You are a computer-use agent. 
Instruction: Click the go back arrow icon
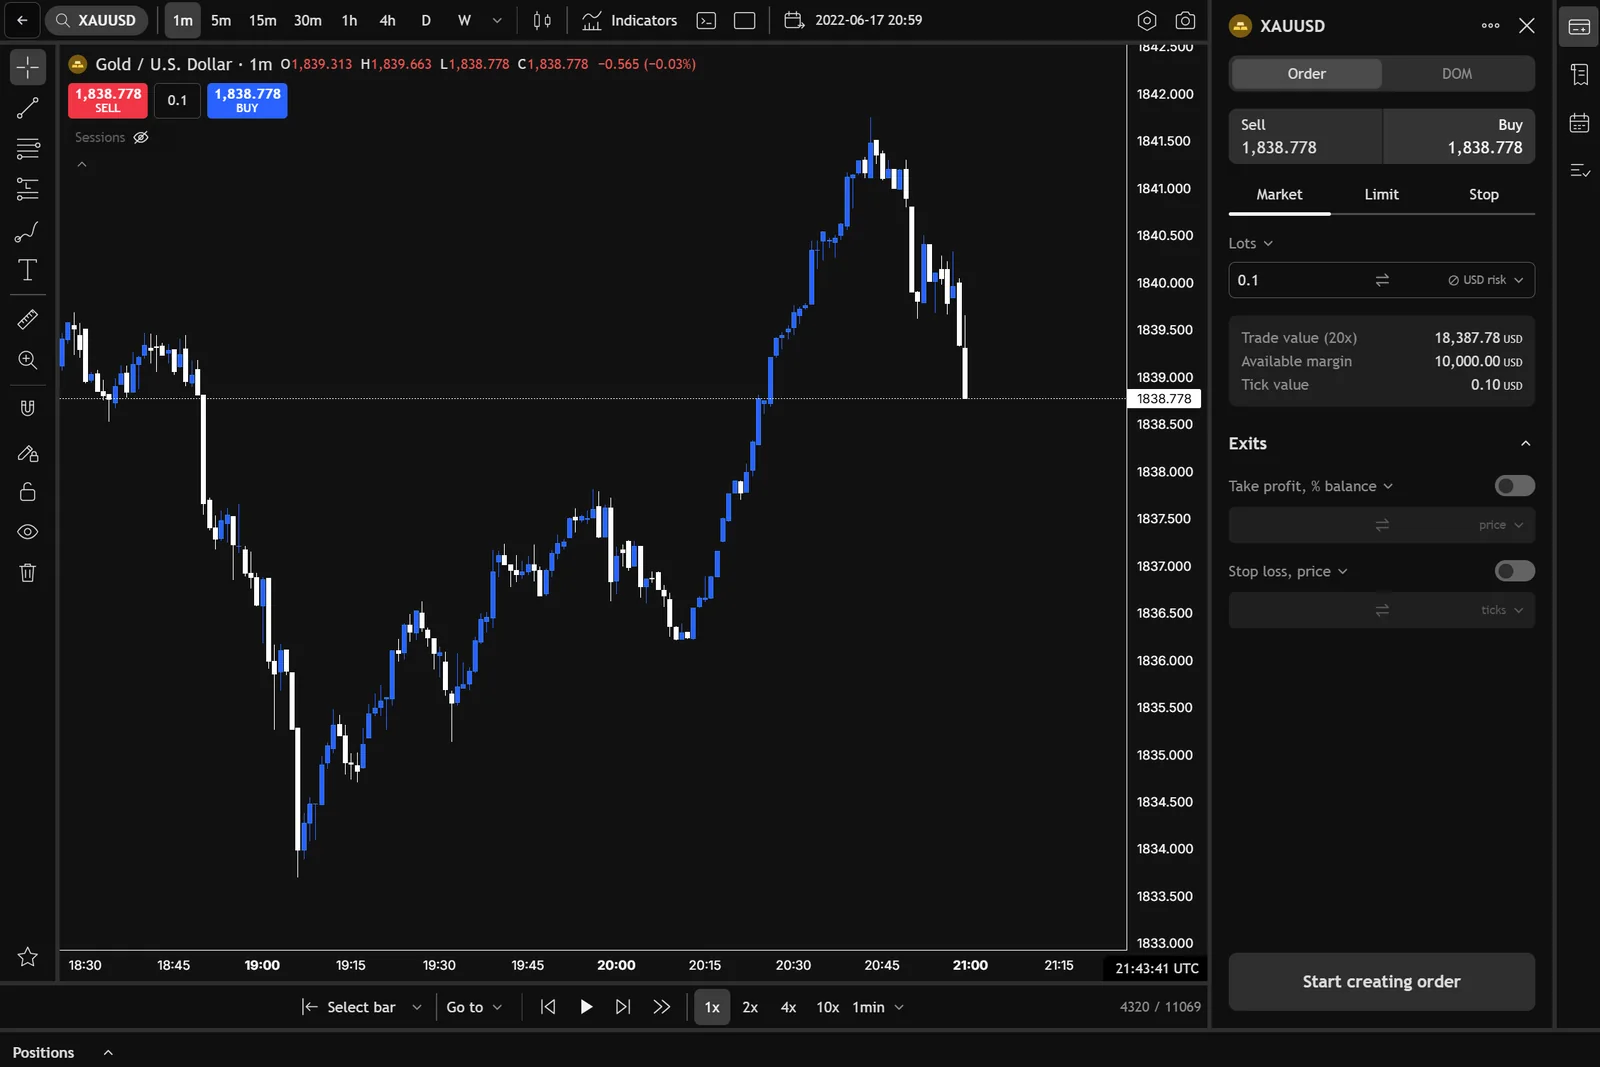pos(22,20)
